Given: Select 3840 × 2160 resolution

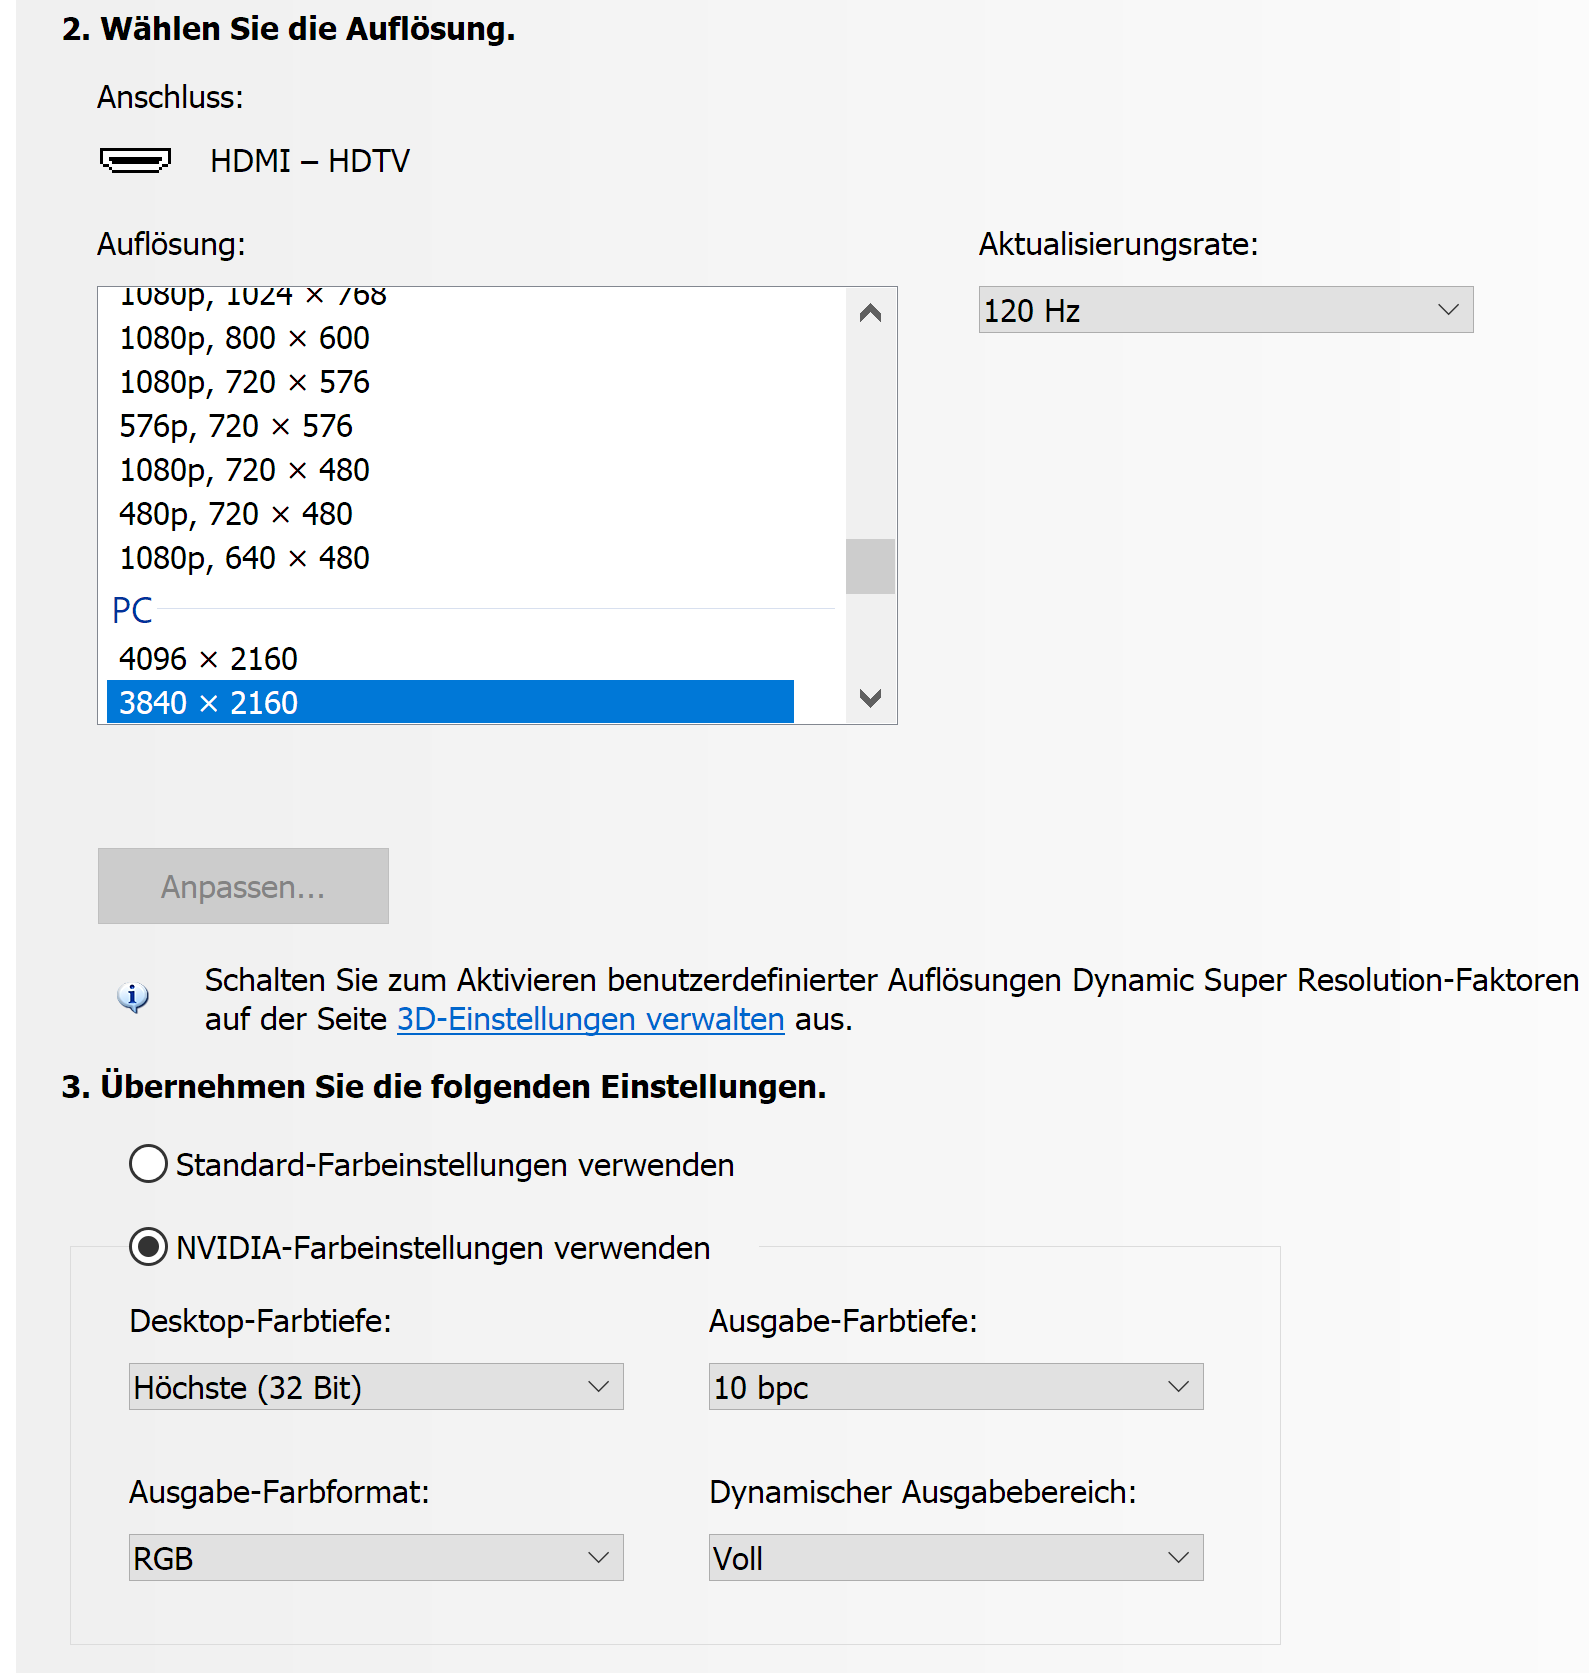Looking at the screenshot, I should point(208,703).
